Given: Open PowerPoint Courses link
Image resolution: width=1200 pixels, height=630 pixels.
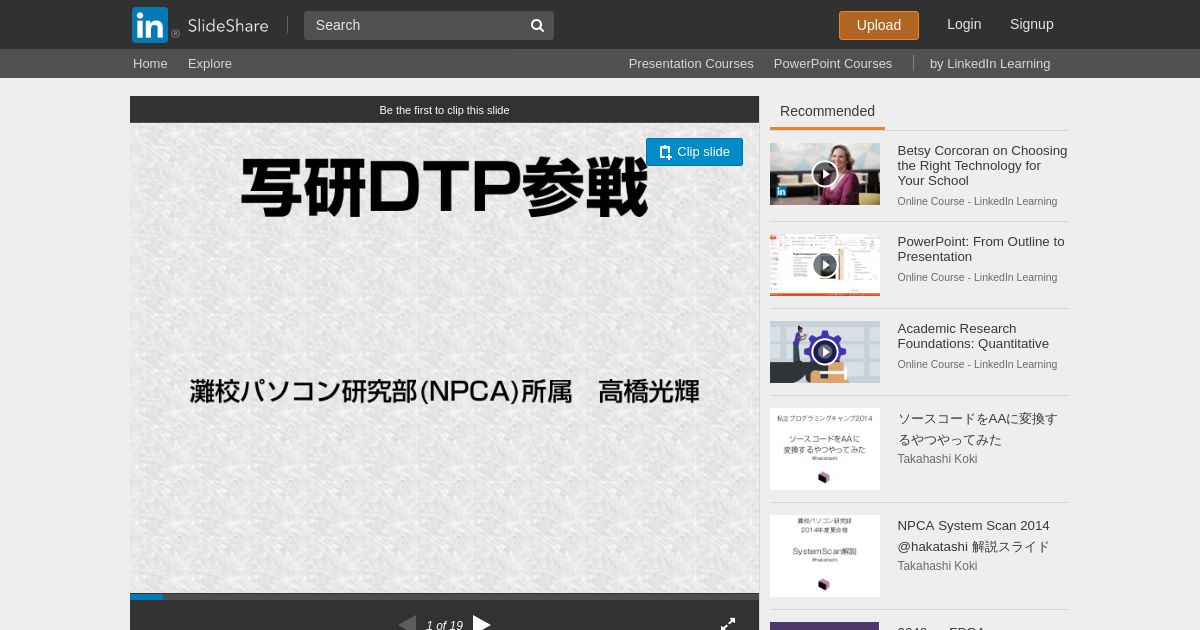Looking at the screenshot, I should pos(833,63).
